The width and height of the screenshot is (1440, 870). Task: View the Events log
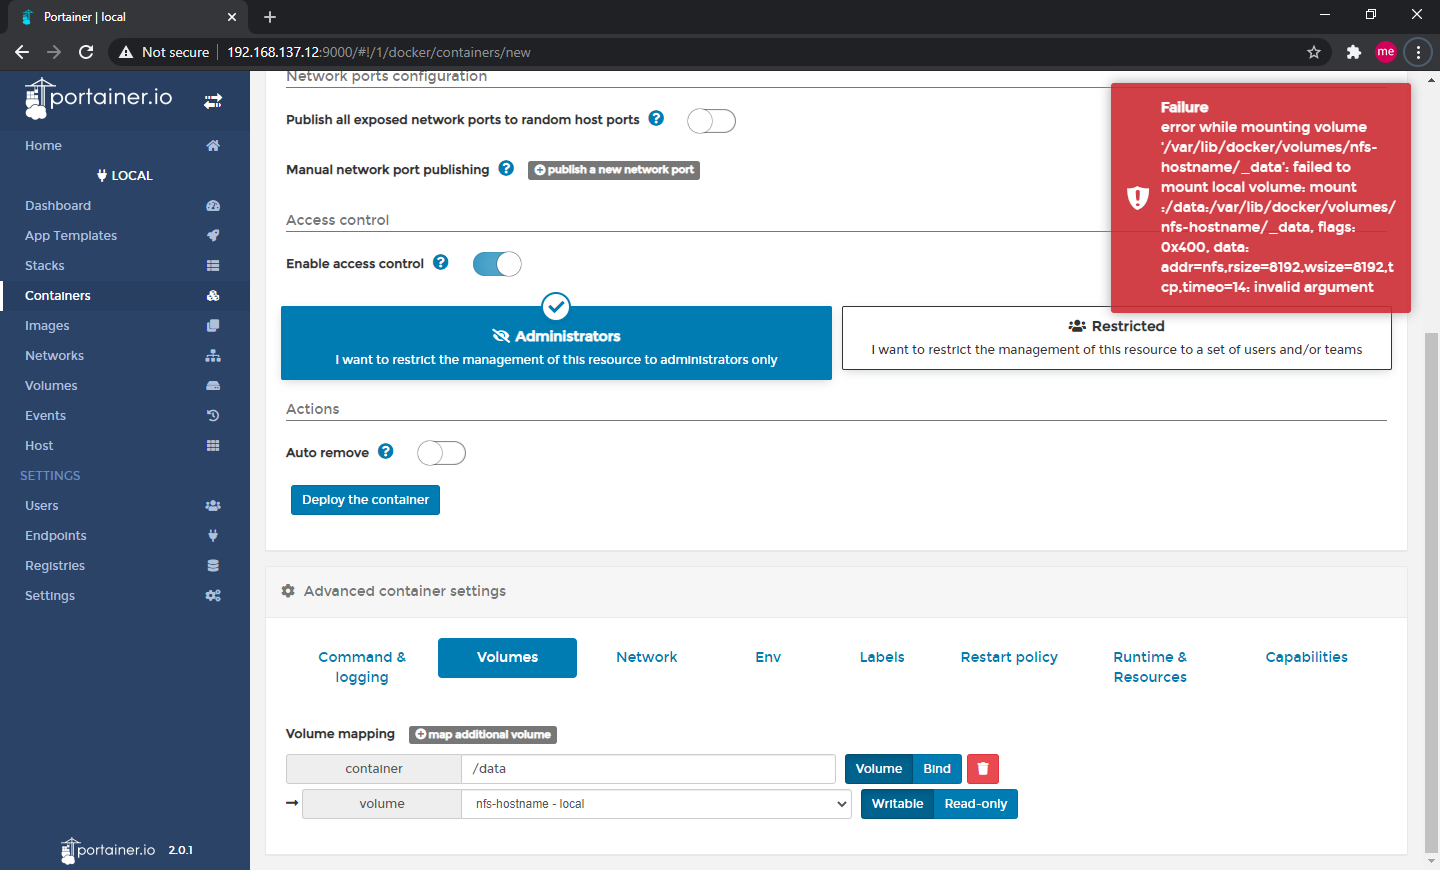(x=45, y=415)
